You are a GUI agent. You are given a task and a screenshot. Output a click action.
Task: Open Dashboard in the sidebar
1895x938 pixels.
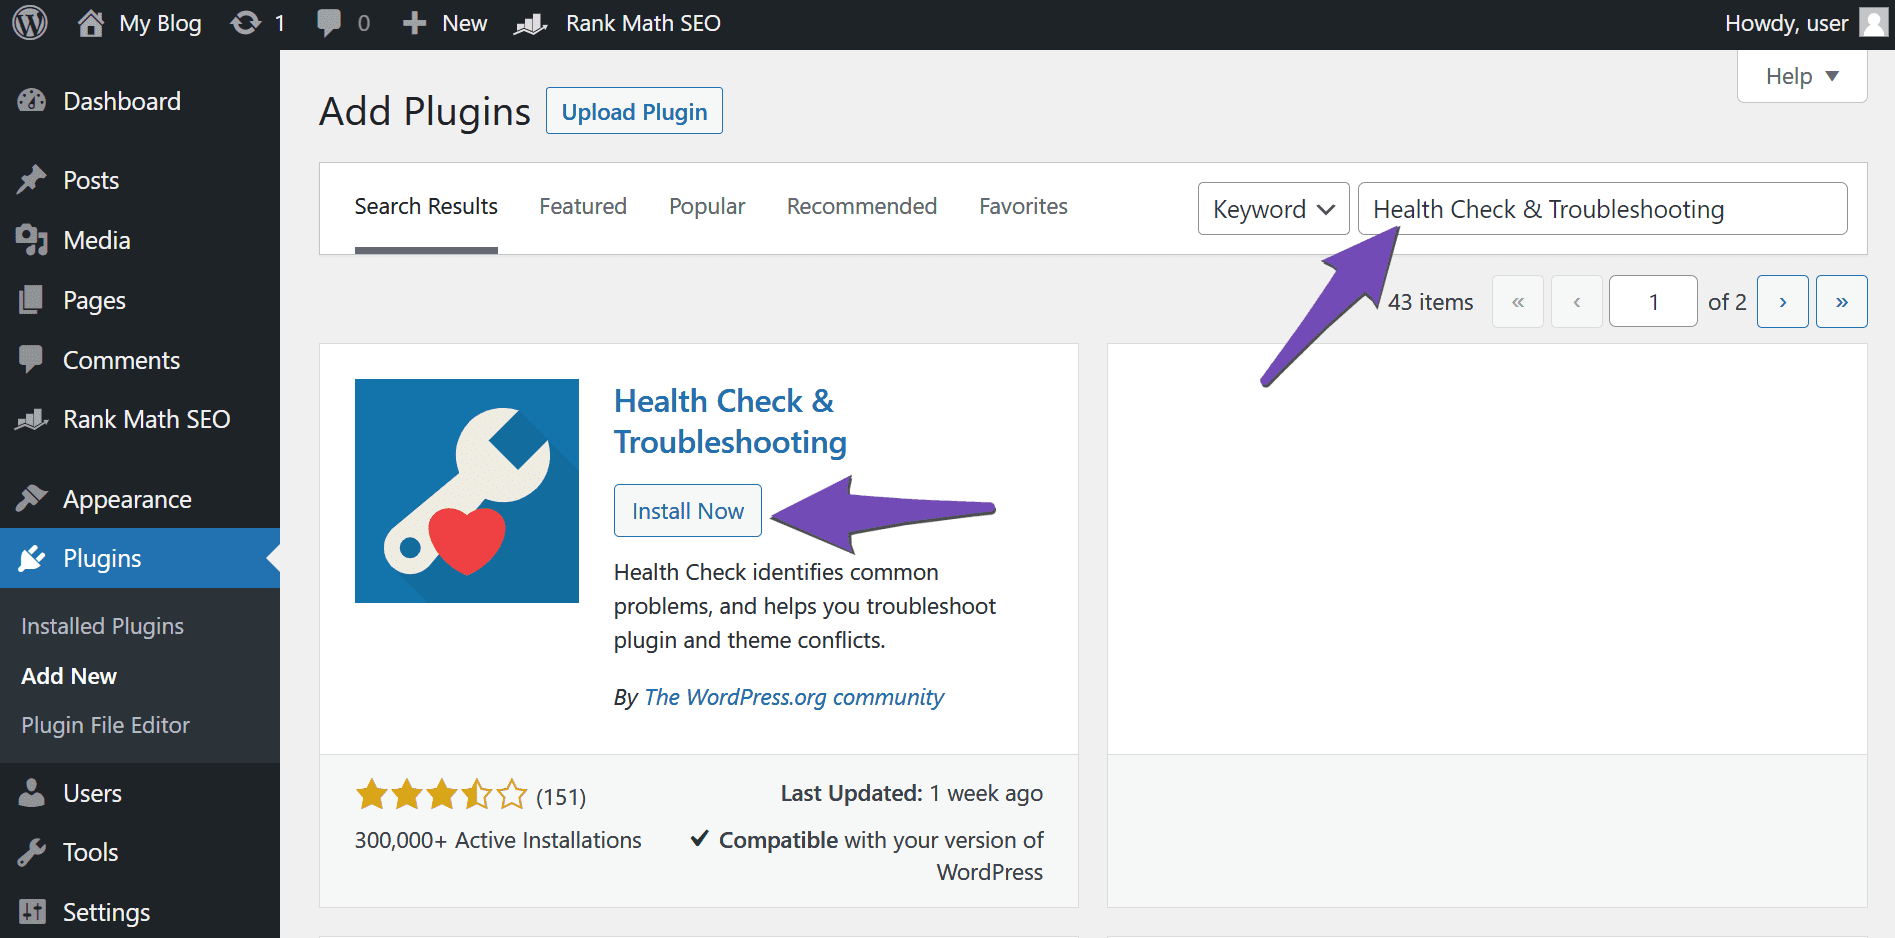coord(122,101)
